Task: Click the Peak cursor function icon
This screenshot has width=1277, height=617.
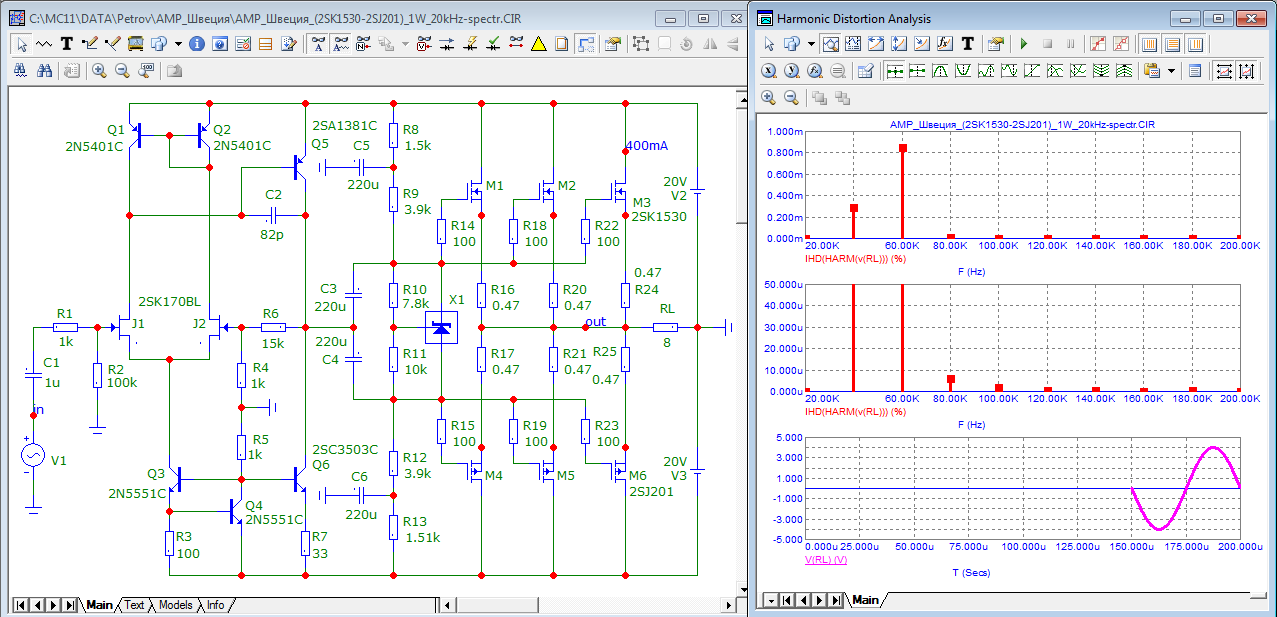Action: pos(940,71)
